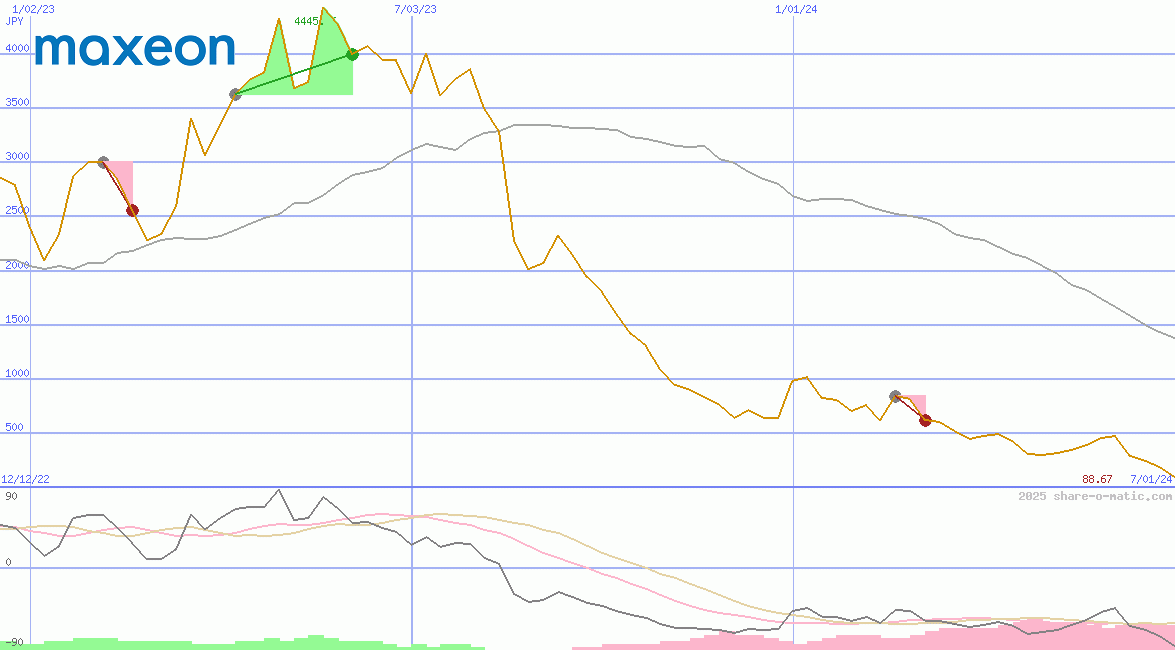Viewport: 1175px width, 650px height.
Task: Click the 88.67 latest price readout
Action: 1096,479
